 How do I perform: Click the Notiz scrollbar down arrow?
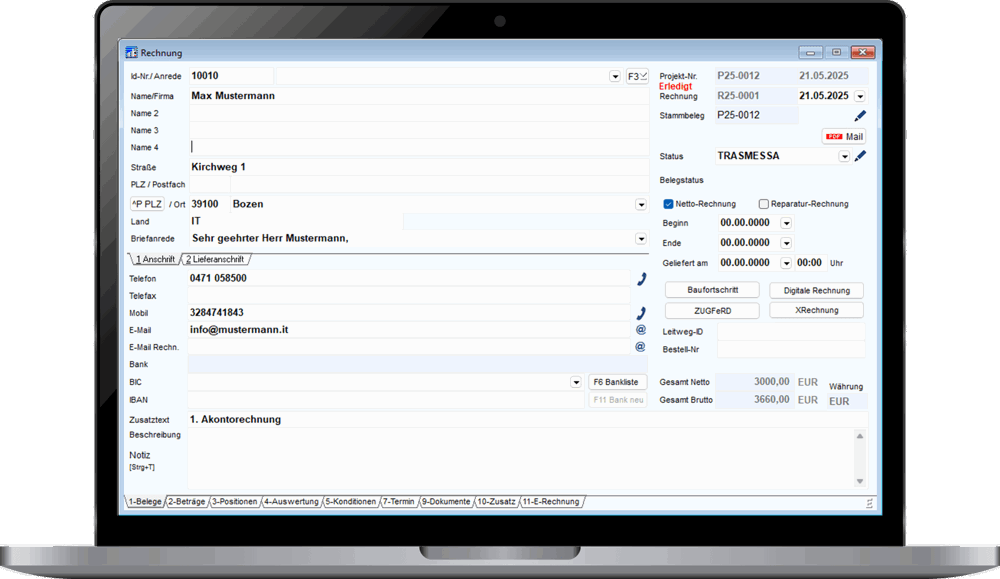tap(860, 481)
